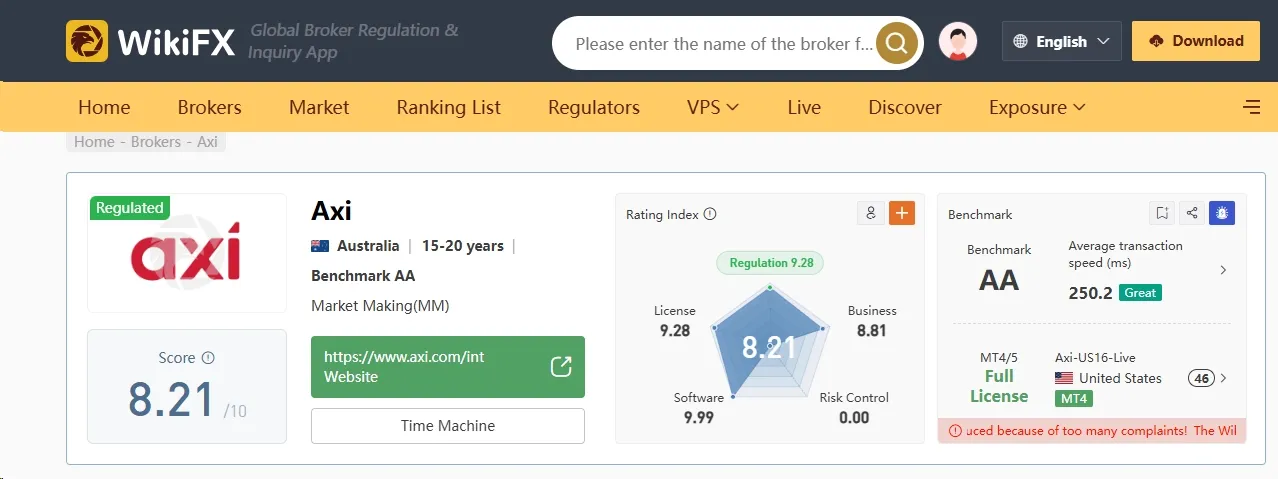Screen dimensions: 1278x479
Task: Open the user avatar profile
Action: (958, 42)
